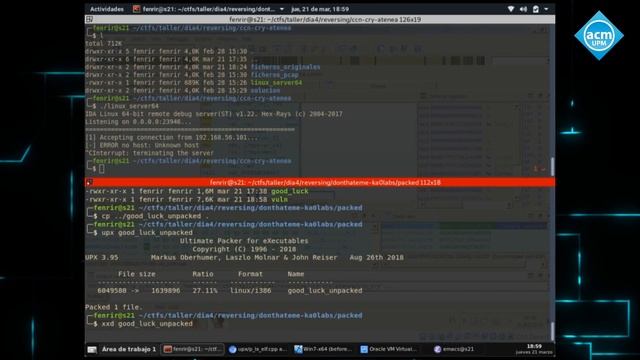Click the 'ERROR no host: Unknown host' line
The image size is (640, 360).
(142, 145)
